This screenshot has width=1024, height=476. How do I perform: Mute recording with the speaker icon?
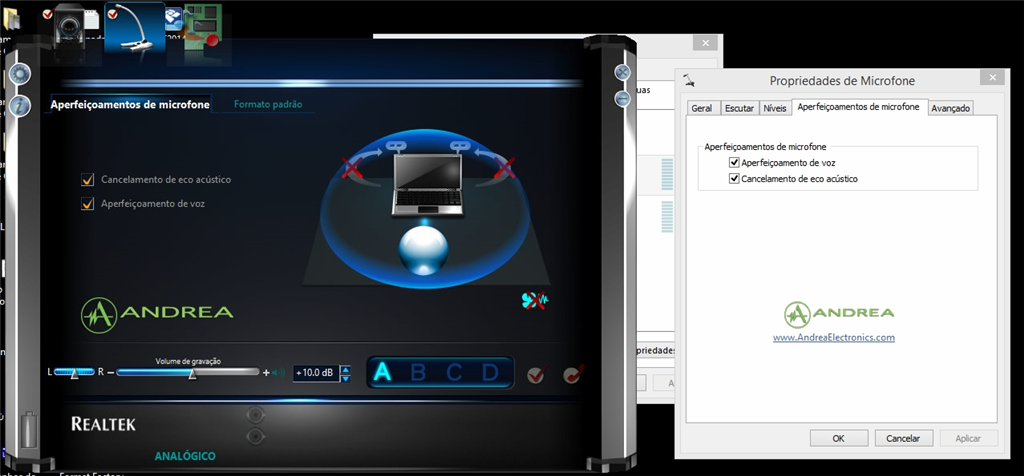[279, 373]
